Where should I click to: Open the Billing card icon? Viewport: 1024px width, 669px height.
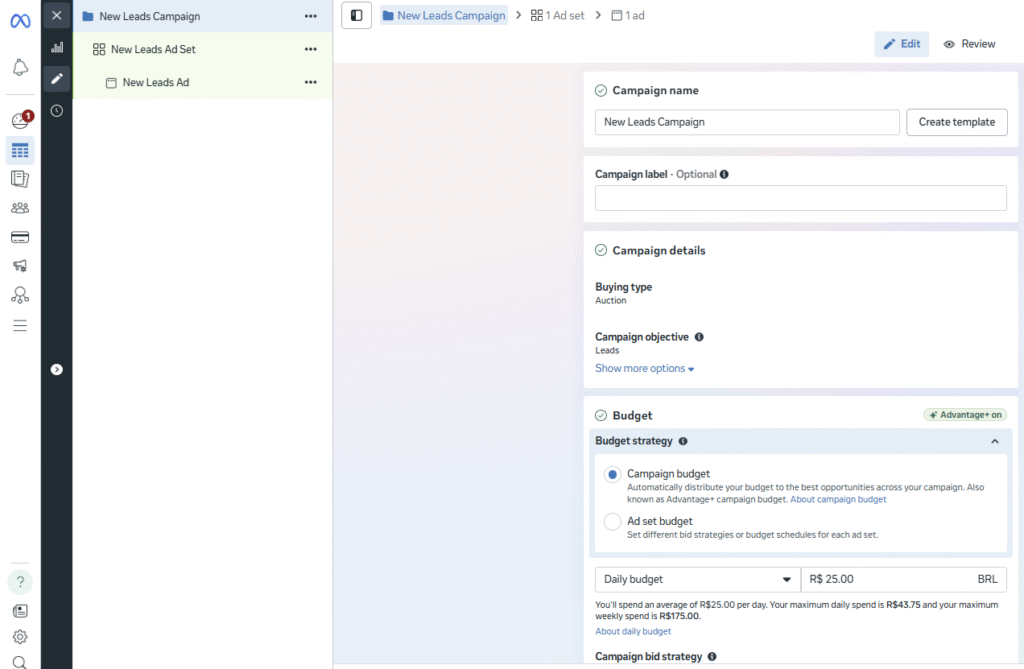click(x=20, y=237)
